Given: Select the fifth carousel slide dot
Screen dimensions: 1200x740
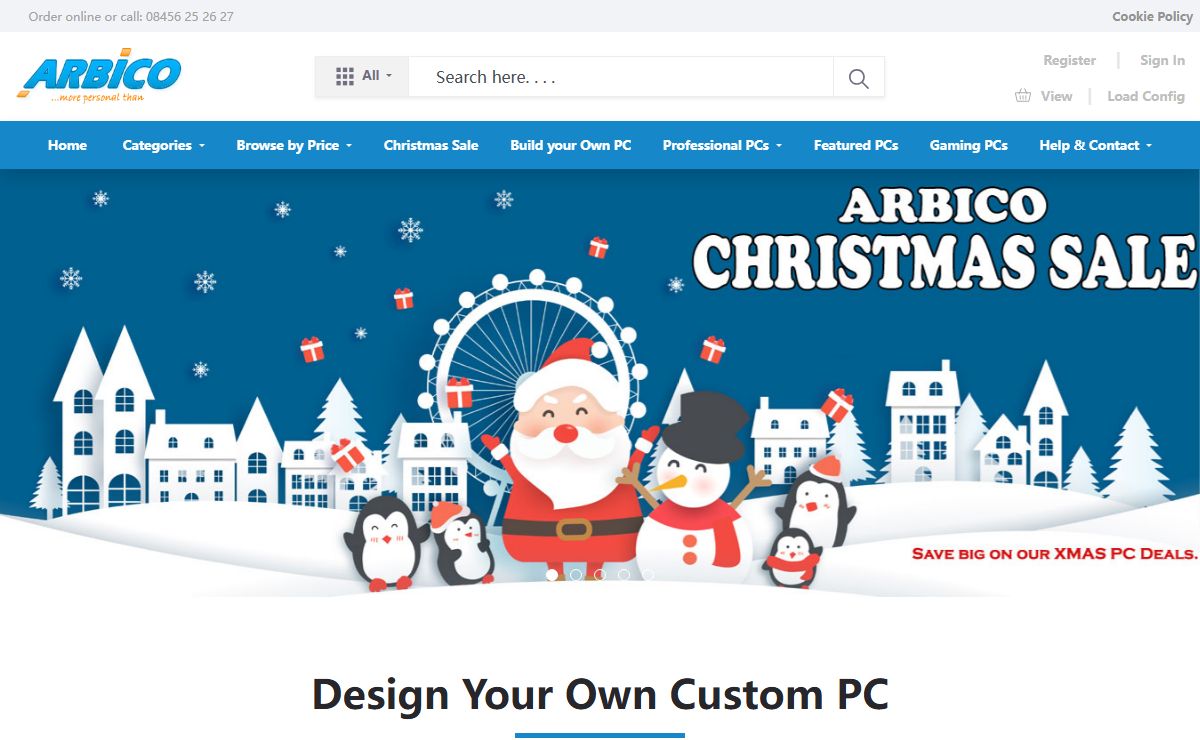Looking at the screenshot, I should [648, 575].
